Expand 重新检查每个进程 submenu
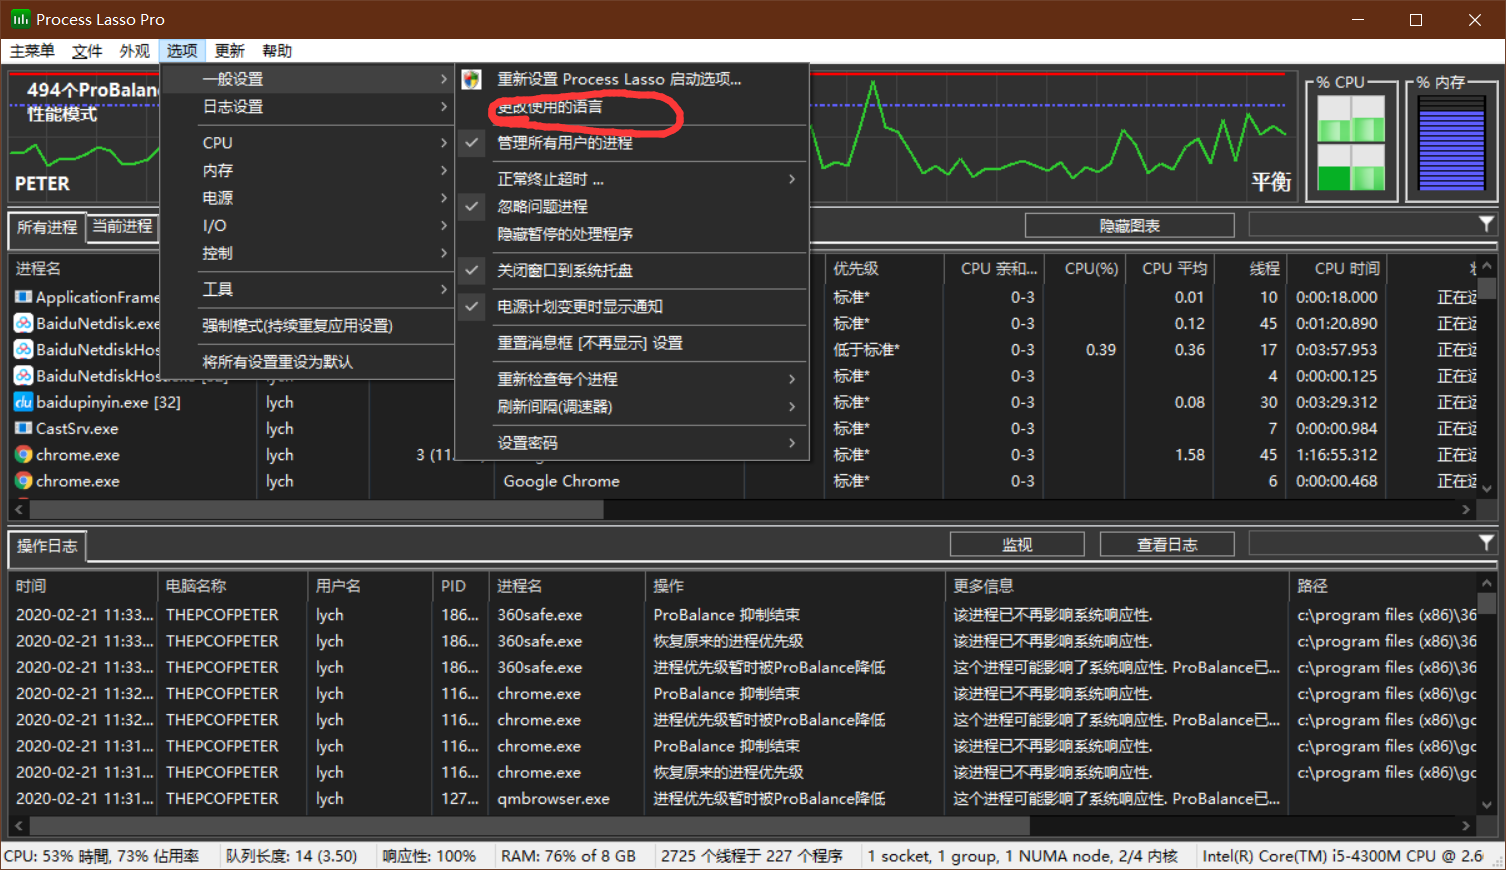Viewport: 1506px width, 870px height. [x=632, y=379]
